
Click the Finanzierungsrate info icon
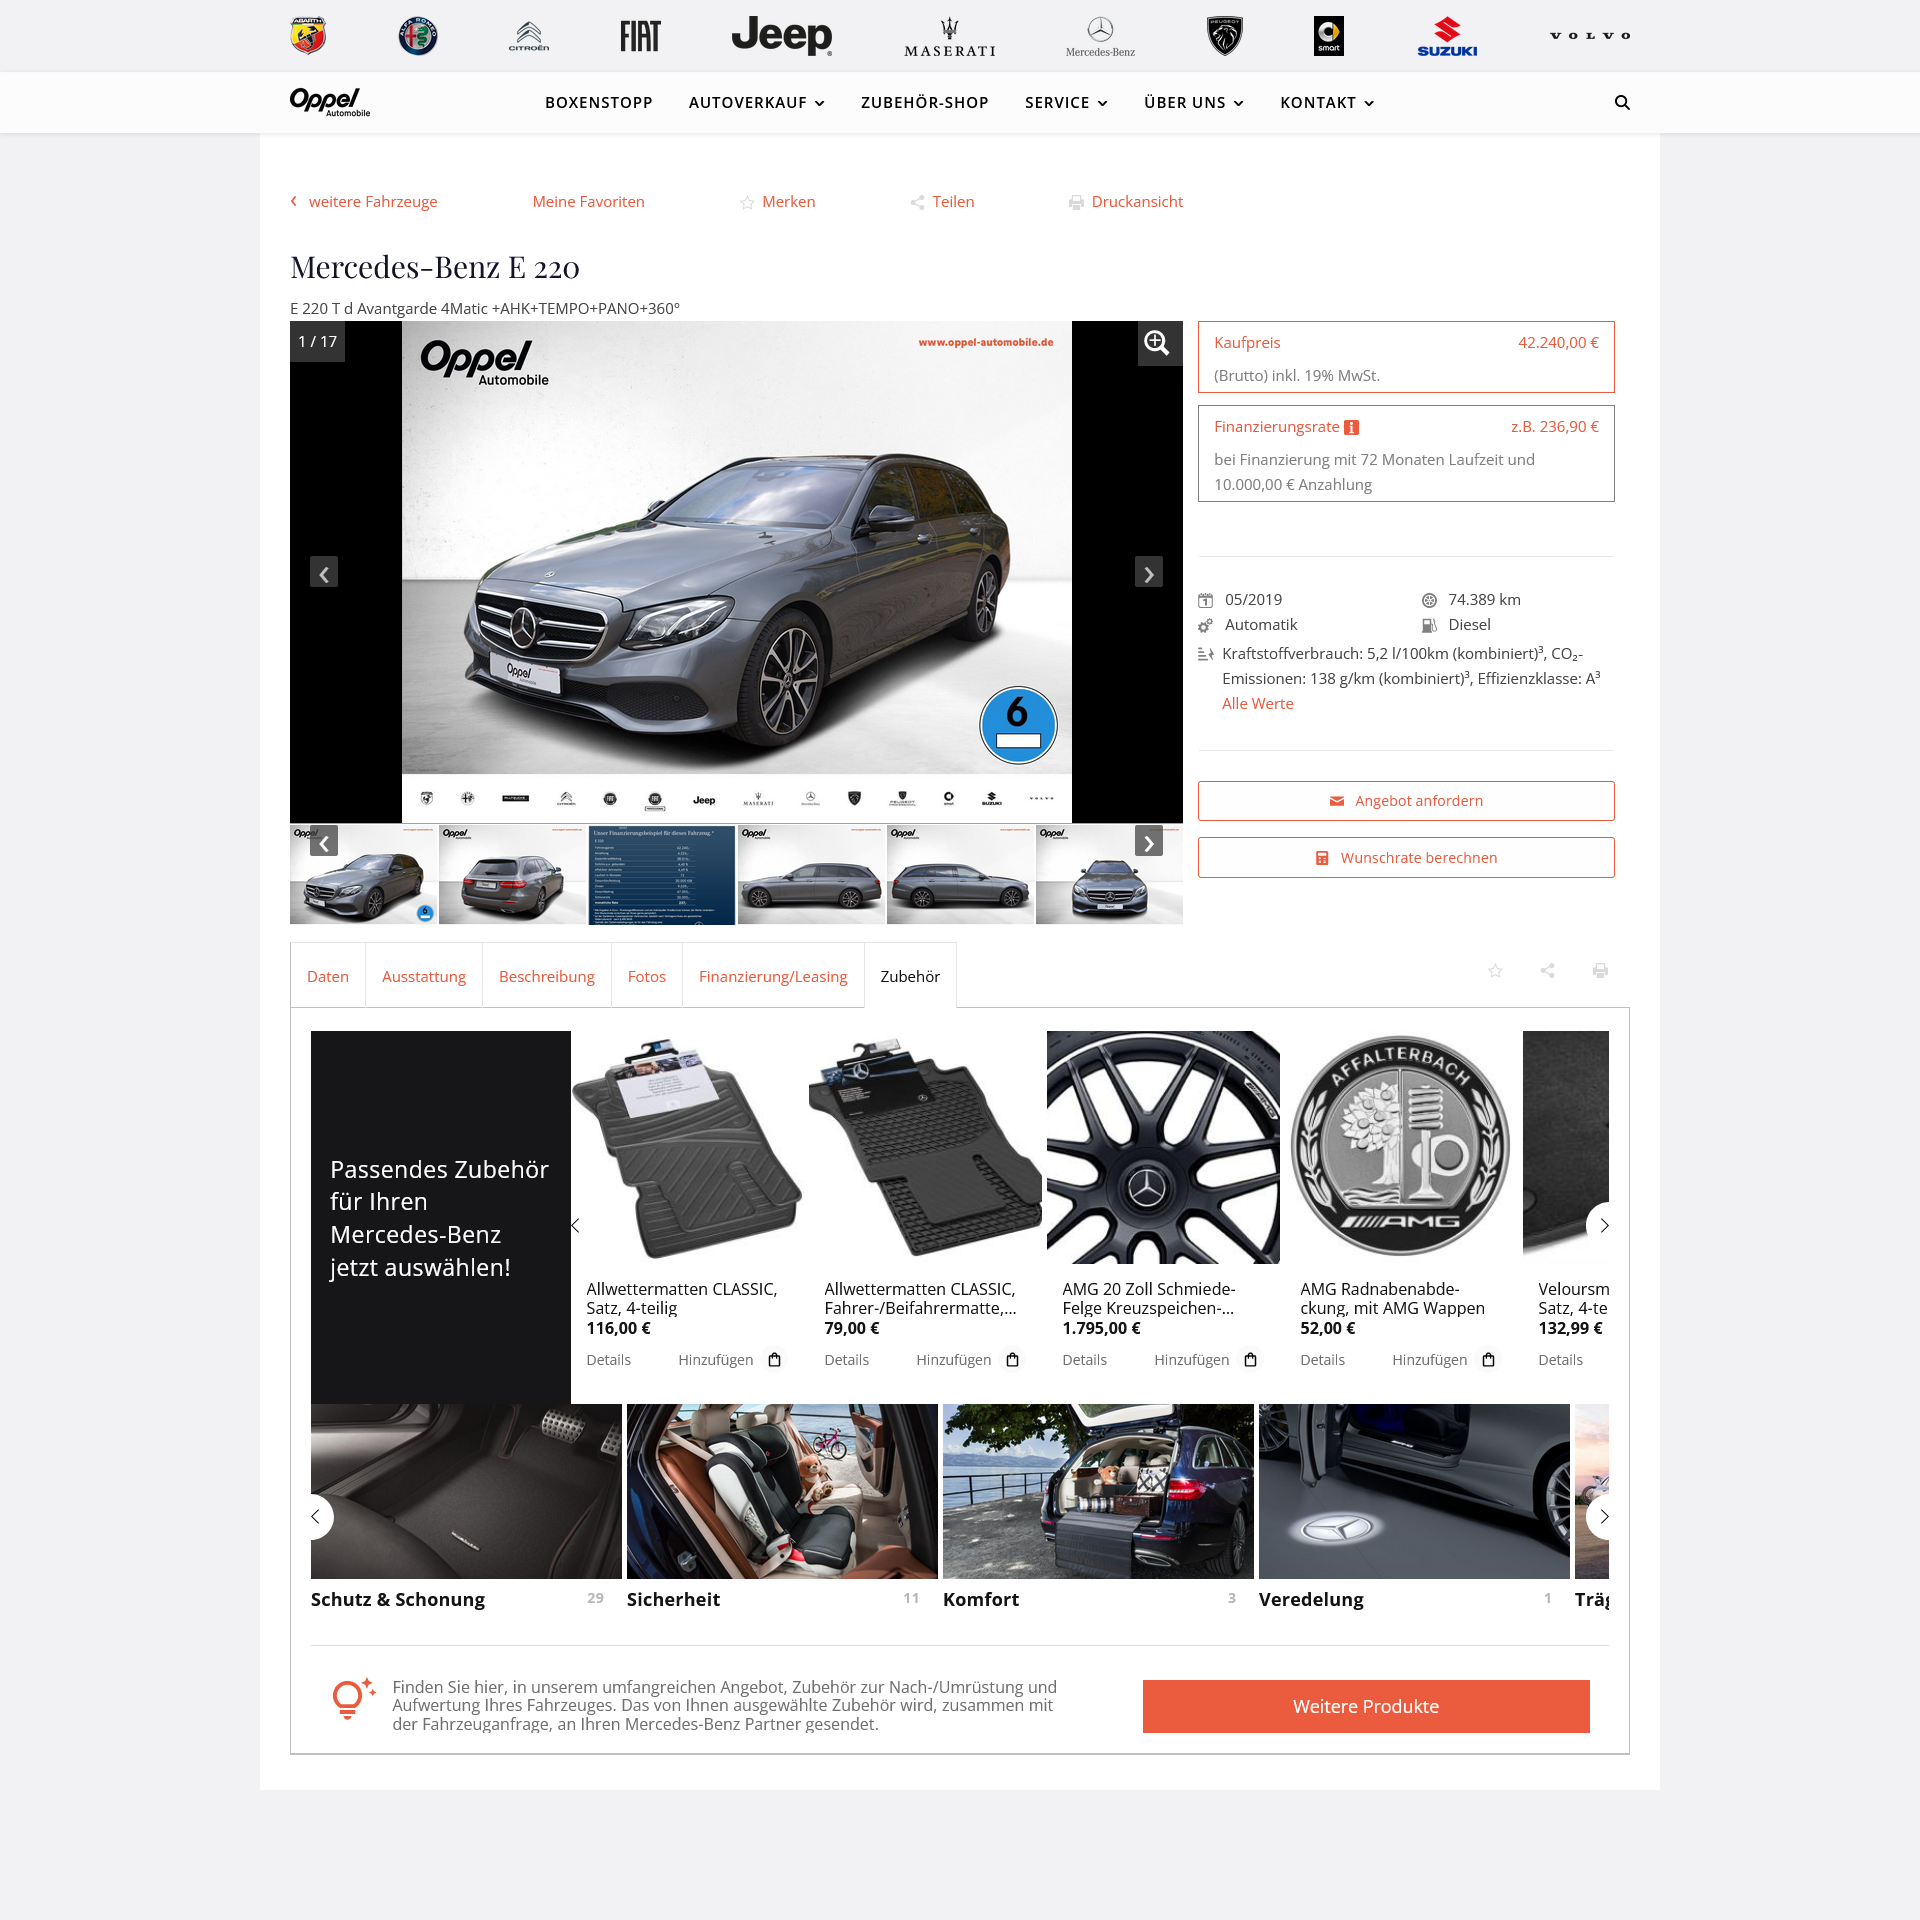[x=1351, y=428]
